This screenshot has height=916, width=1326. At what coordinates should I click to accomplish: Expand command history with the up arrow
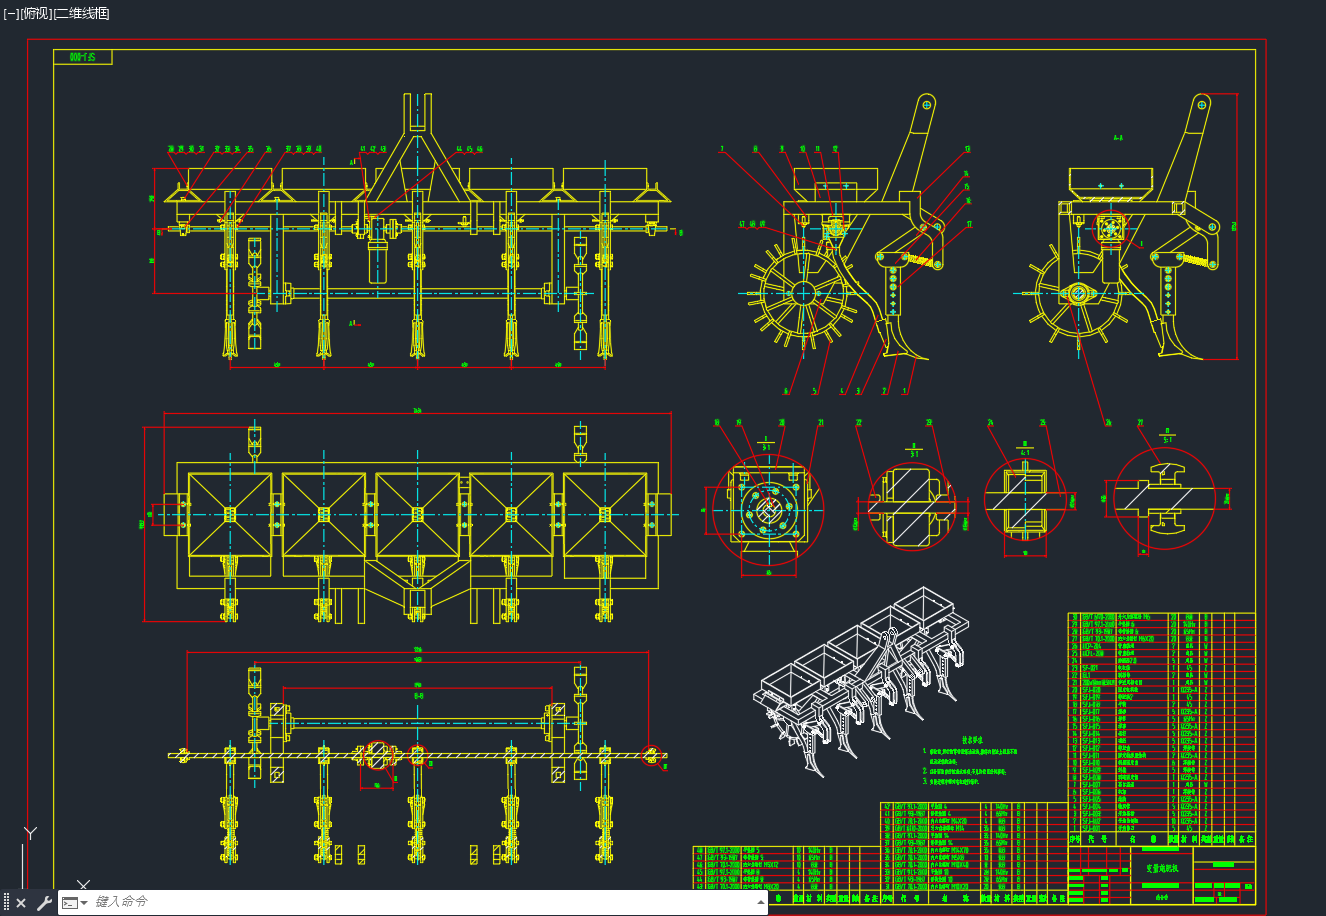point(761,902)
